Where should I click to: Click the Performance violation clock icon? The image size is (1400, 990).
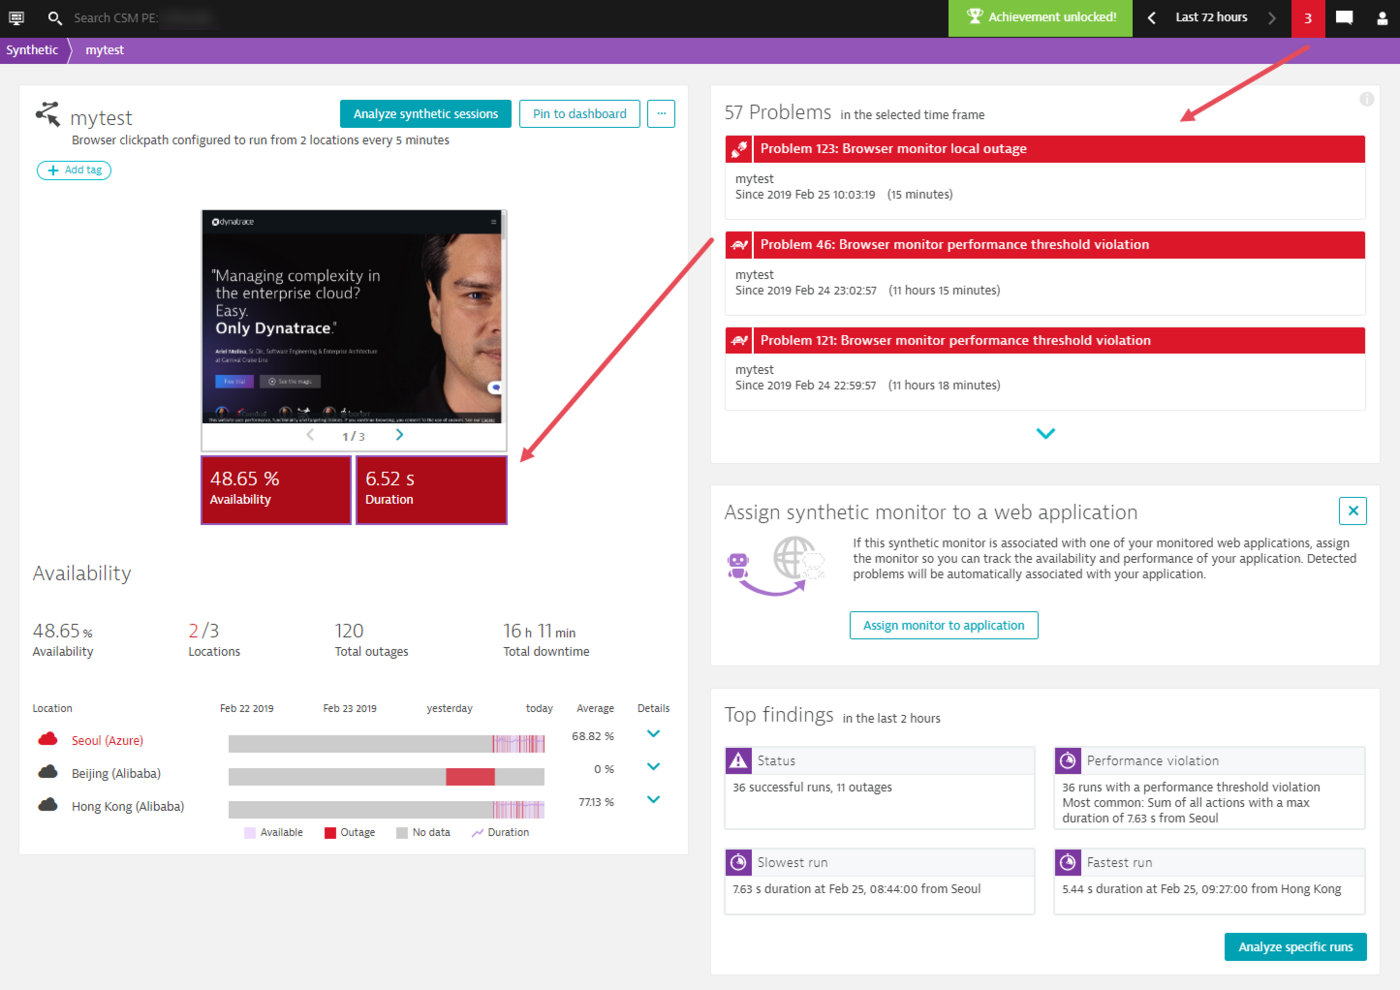1067,760
